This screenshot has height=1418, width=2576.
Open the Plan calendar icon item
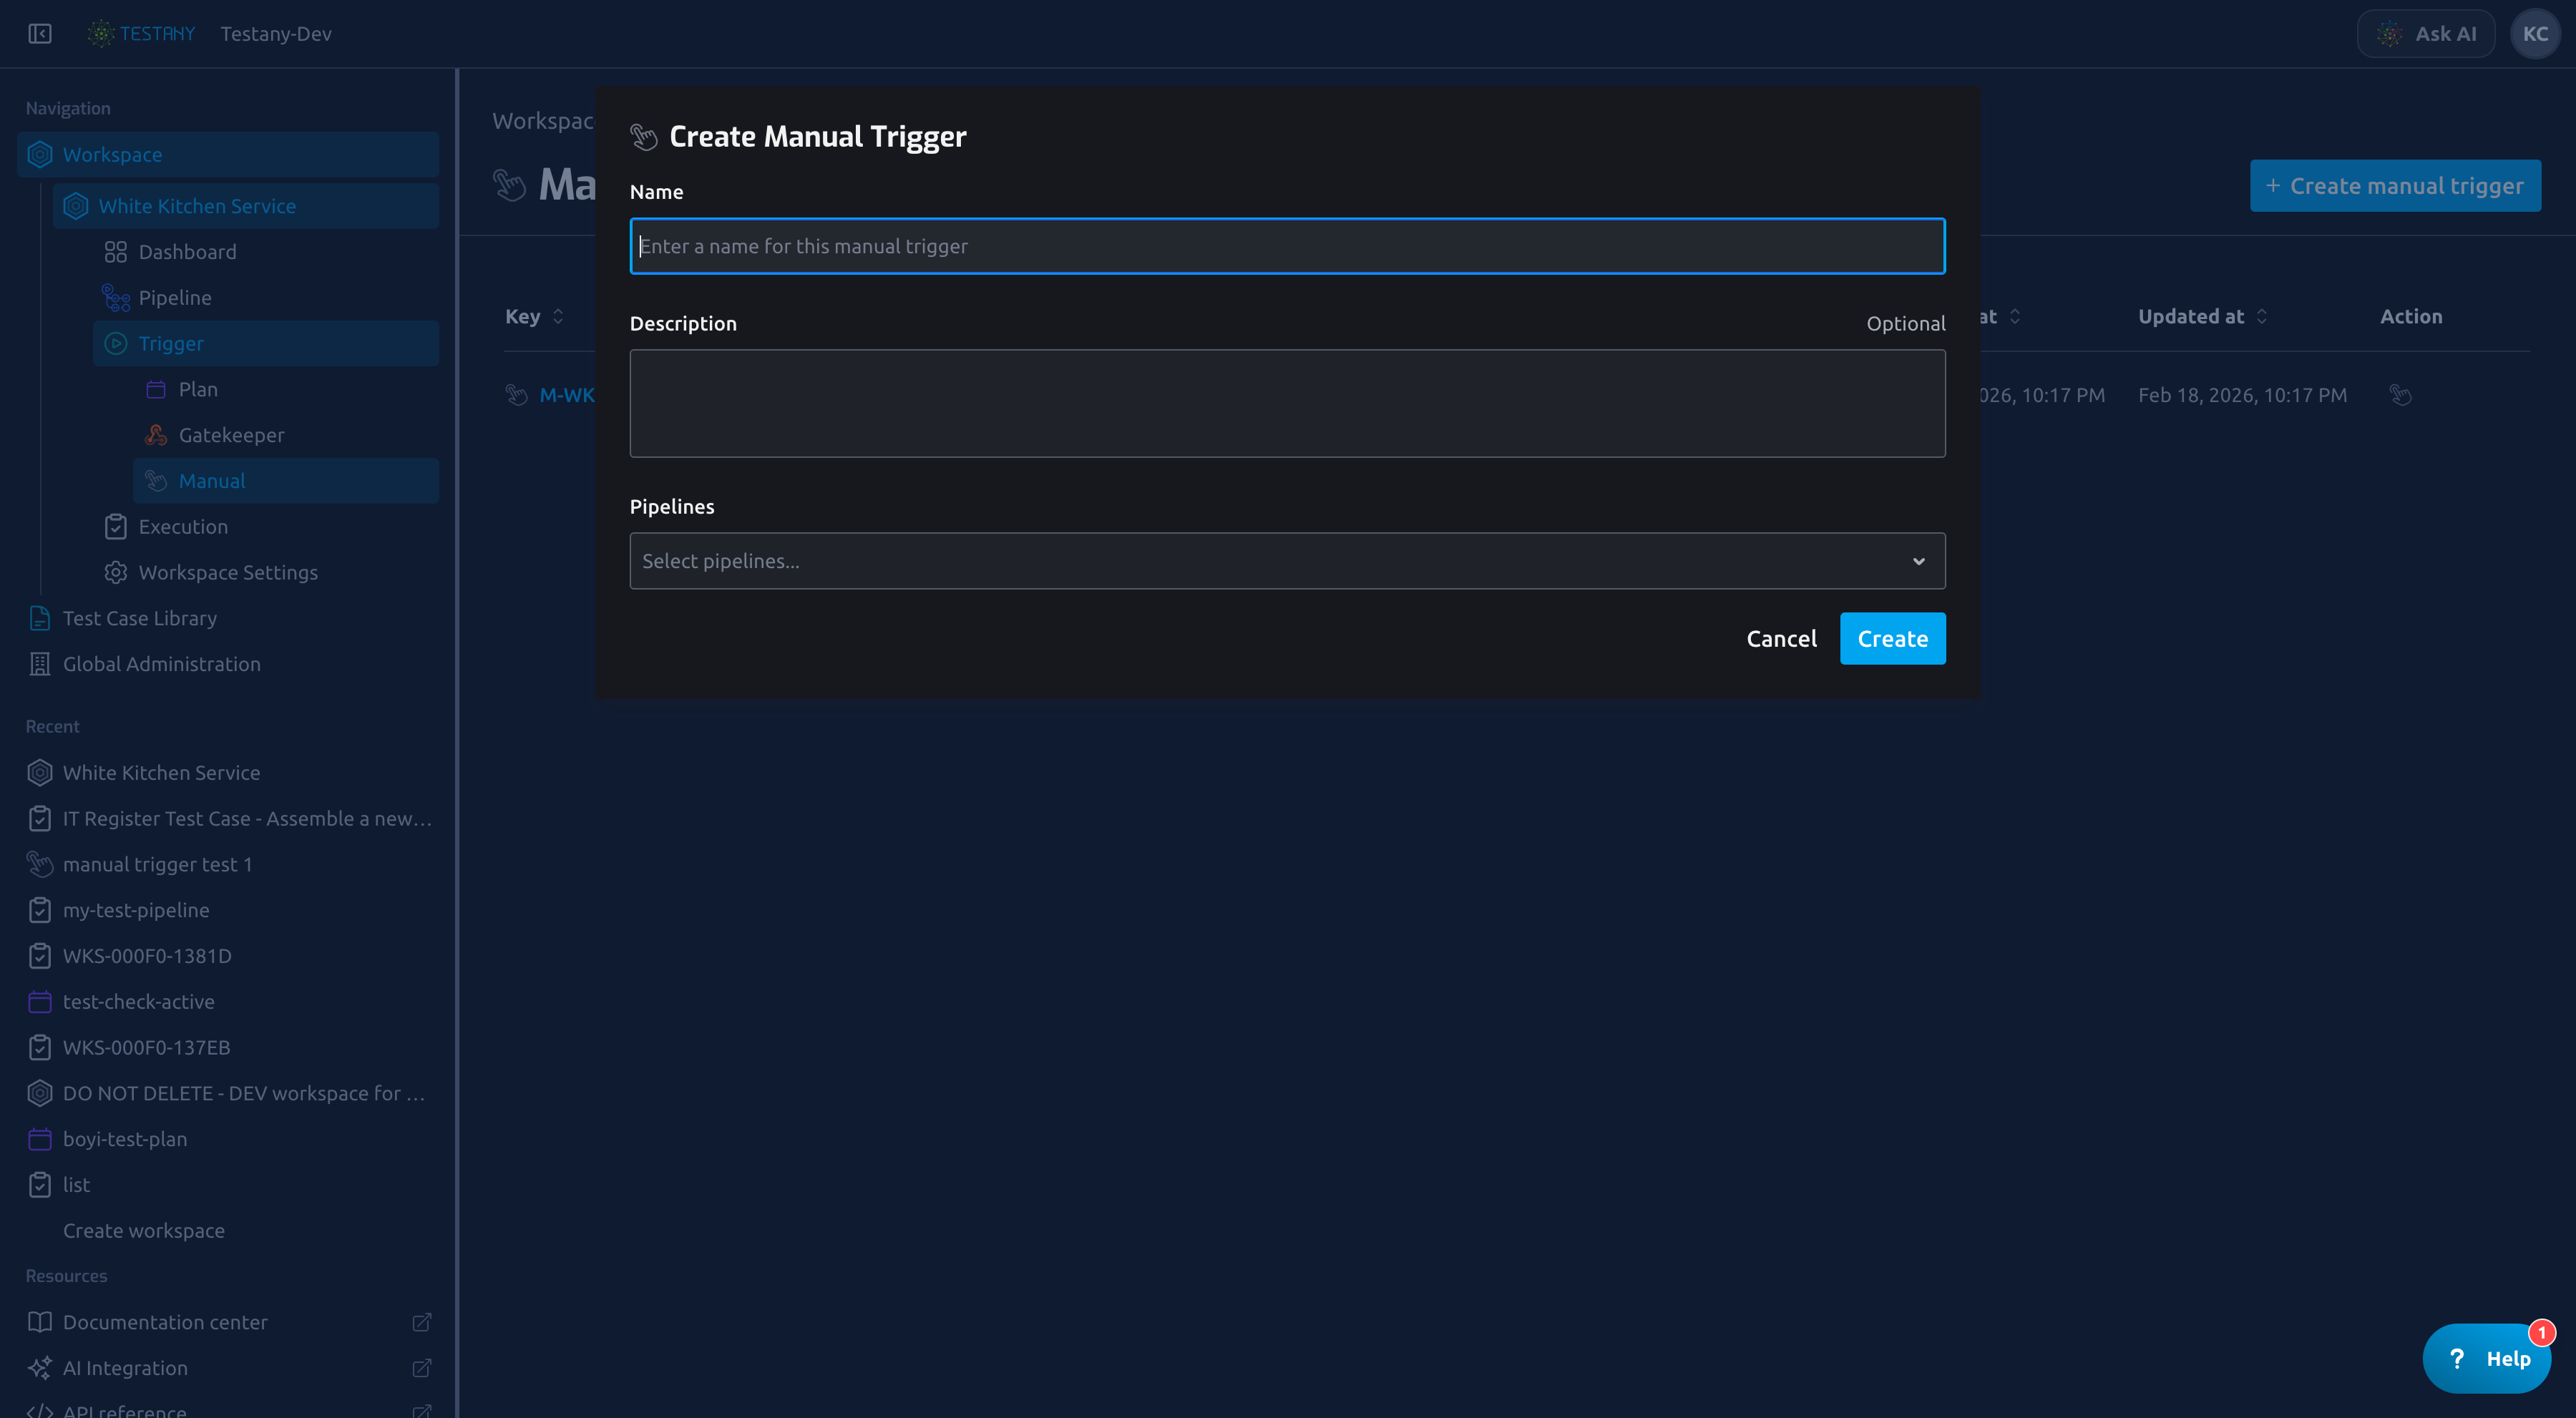(x=156, y=390)
